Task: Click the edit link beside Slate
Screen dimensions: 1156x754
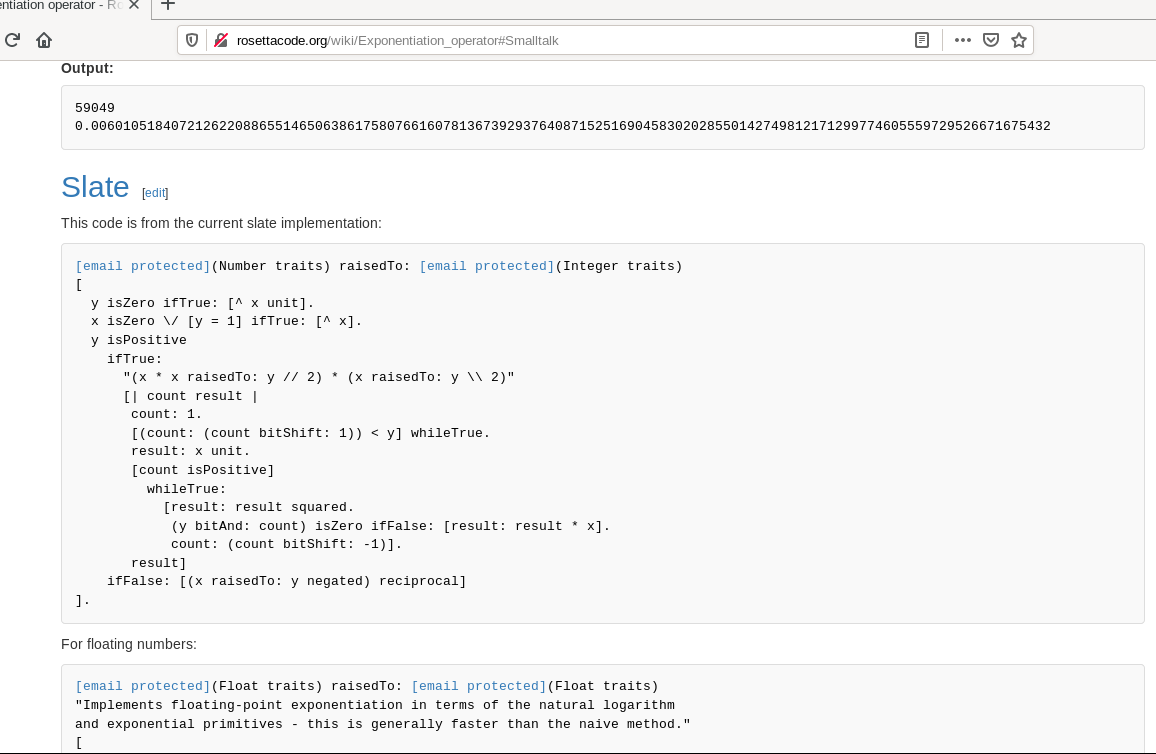Action: pos(155,193)
